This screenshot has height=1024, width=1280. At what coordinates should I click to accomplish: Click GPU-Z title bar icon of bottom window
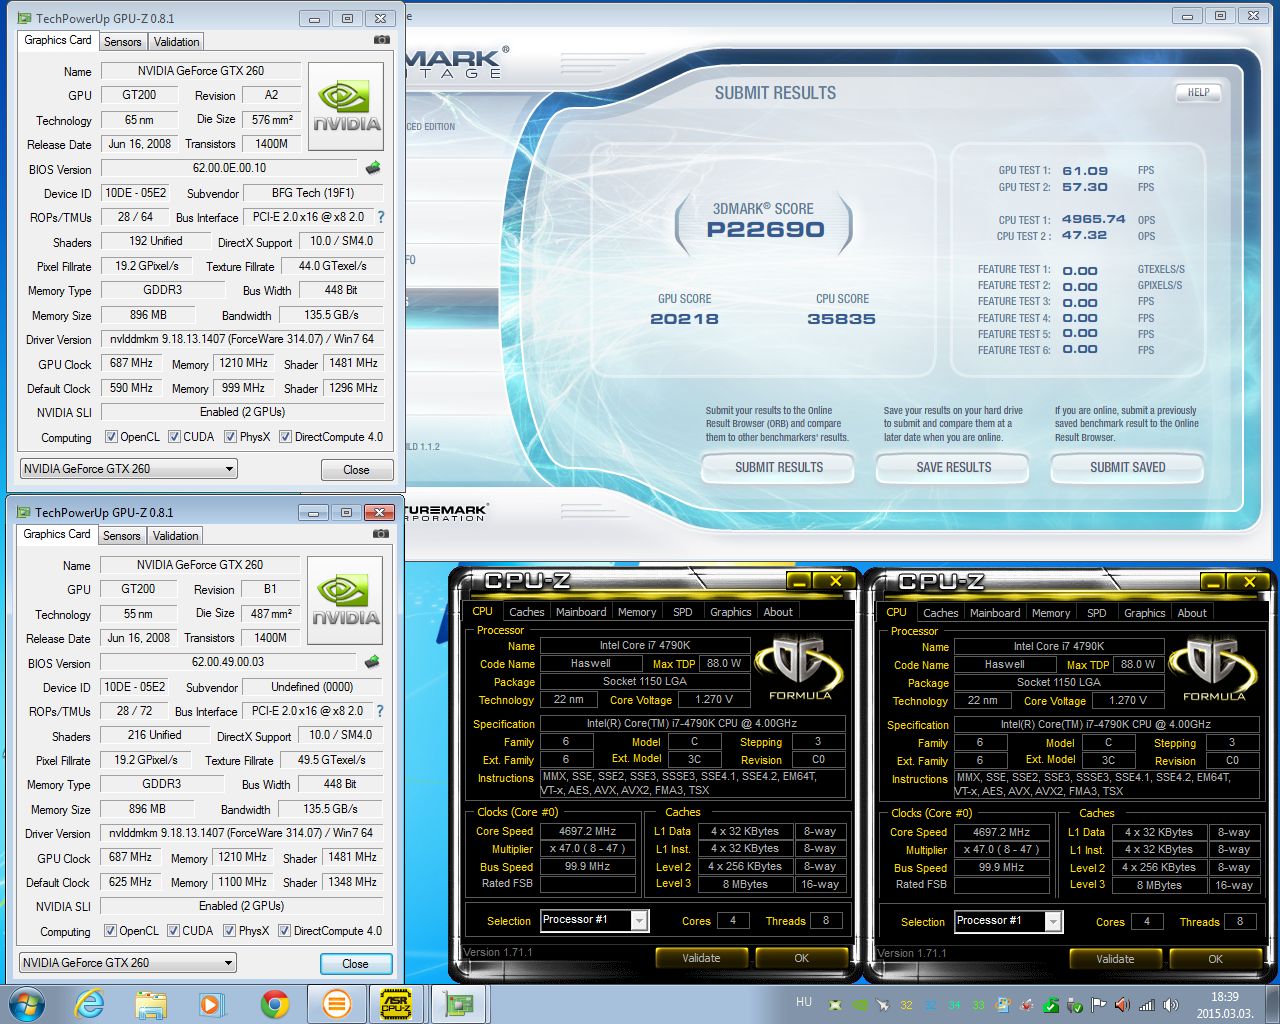pyautogui.click(x=23, y=512)
